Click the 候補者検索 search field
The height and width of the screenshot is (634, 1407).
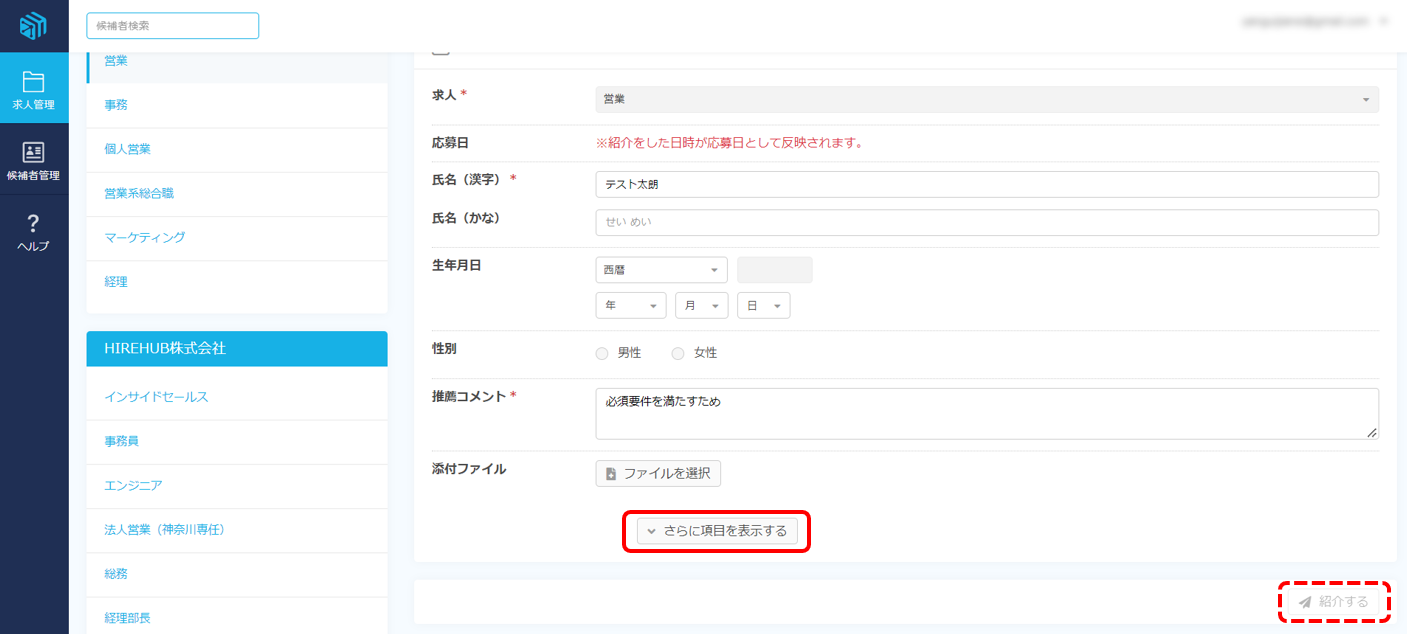pos(172,26)
